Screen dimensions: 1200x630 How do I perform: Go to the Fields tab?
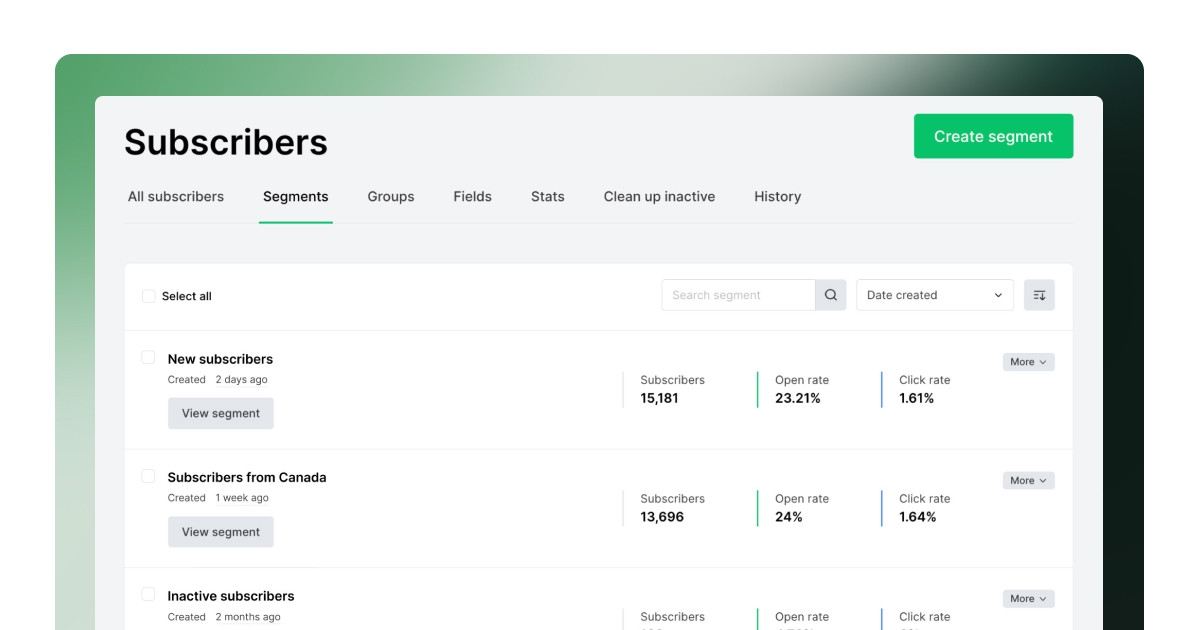(x=472, y=197)
